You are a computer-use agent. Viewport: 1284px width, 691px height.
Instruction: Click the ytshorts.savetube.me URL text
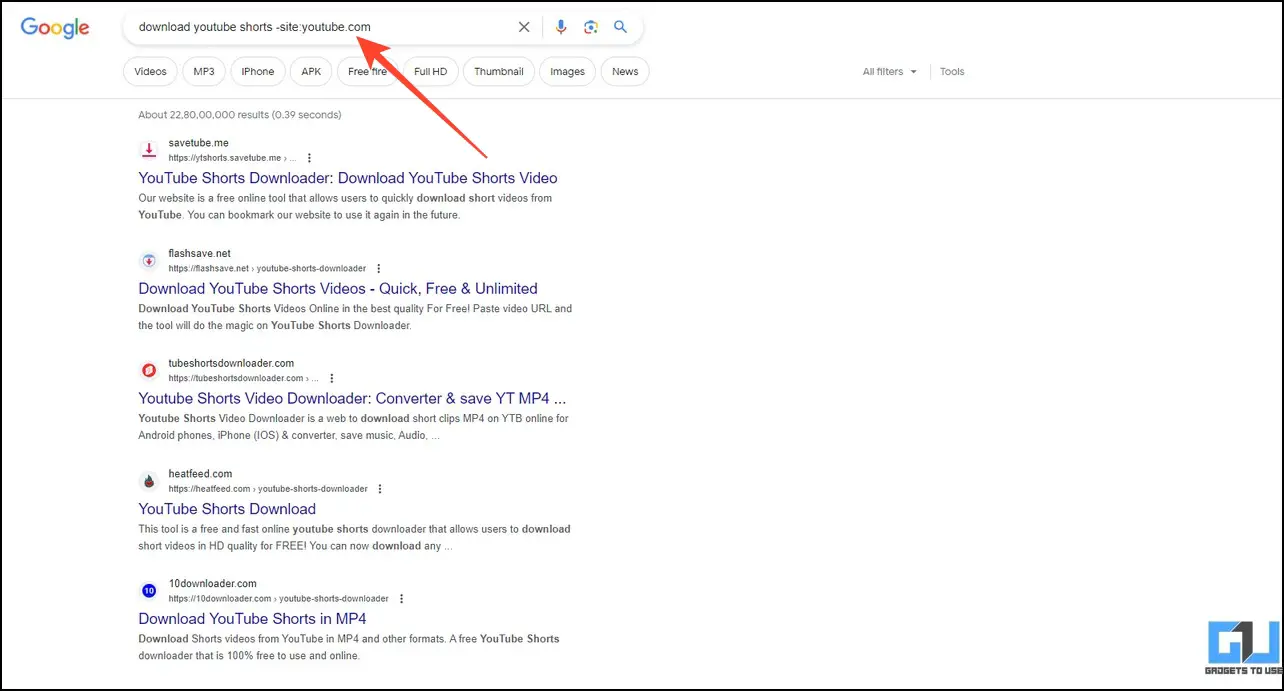click(232, 158)
